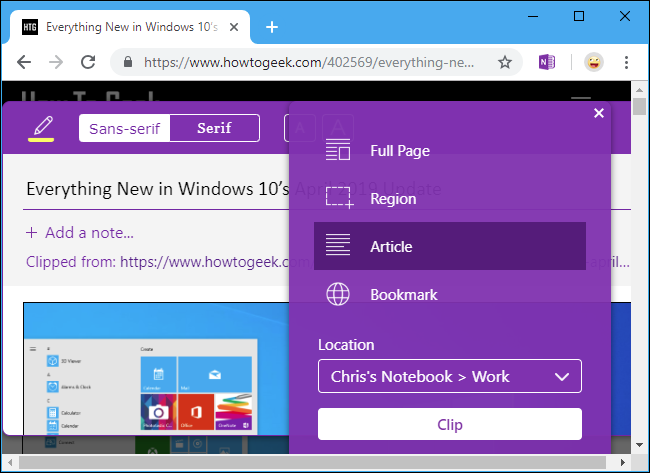Select the Article clip mode
650x473 pixels.
pyautogui.click(x=450, y=246)
